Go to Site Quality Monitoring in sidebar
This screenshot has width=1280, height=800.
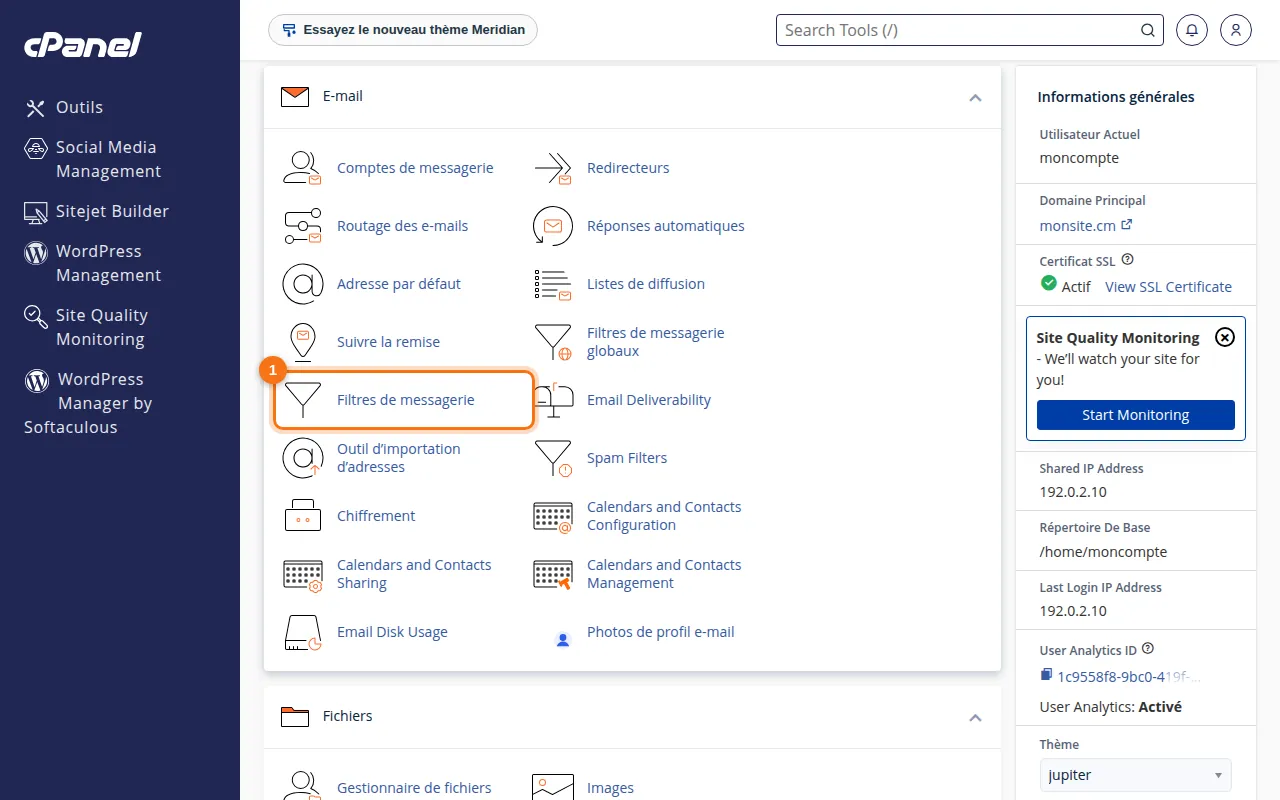click(x=86, y=327)
